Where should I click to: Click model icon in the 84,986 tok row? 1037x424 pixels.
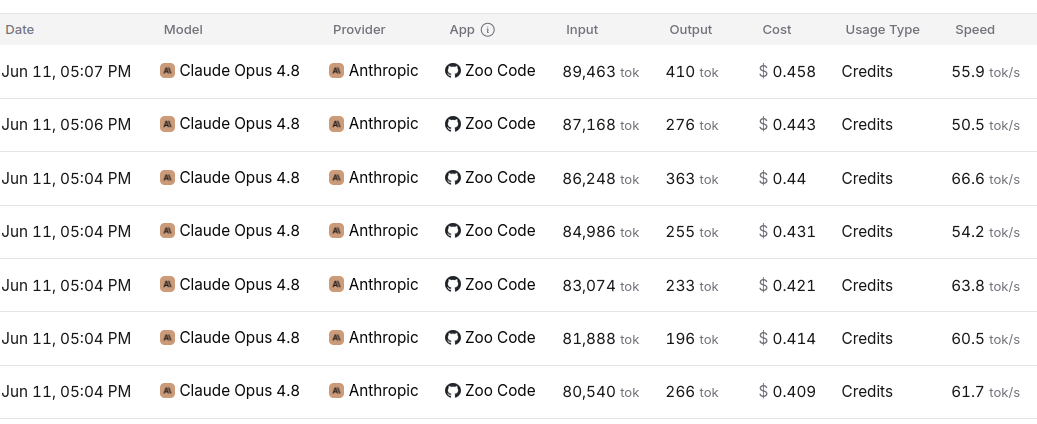coord(167,230)
